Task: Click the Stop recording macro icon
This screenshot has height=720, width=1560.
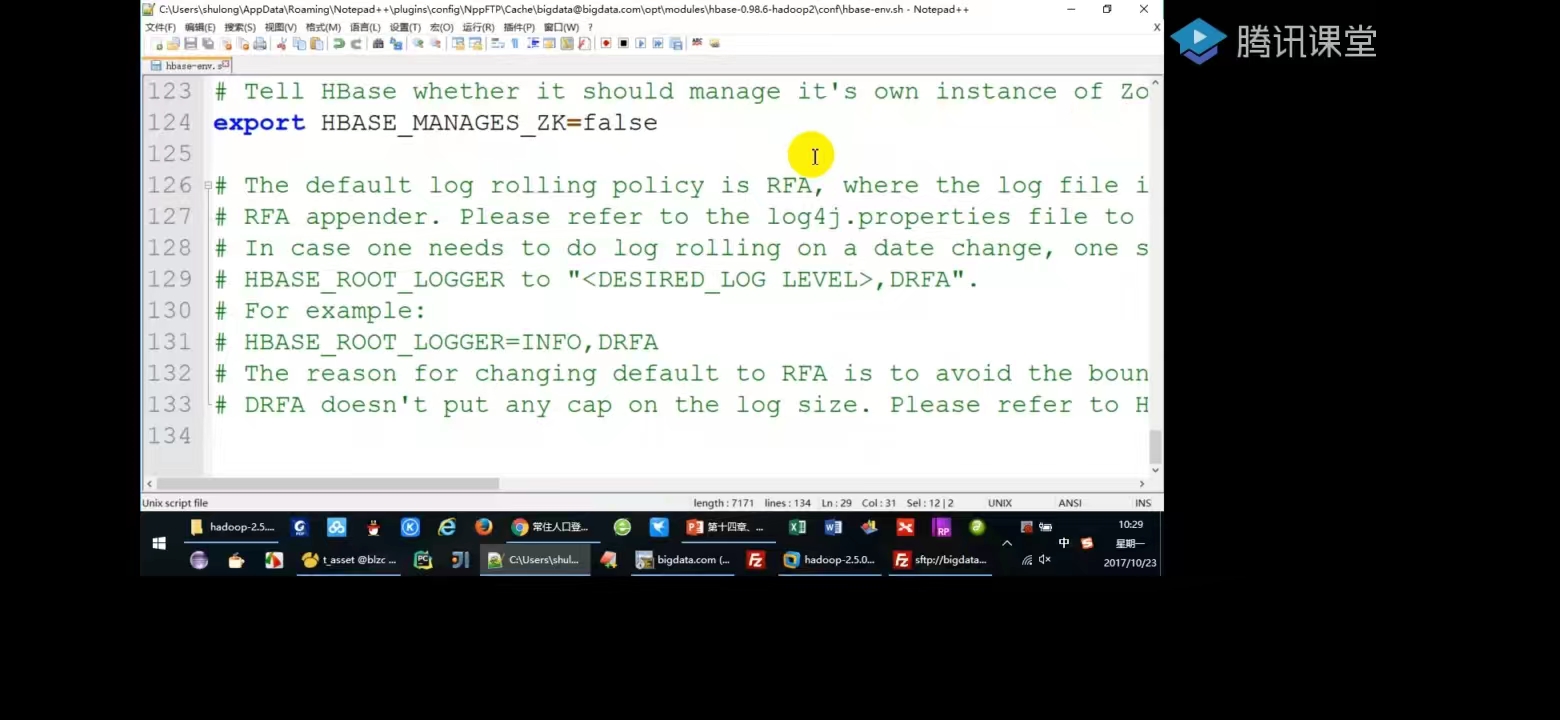Action: 623,43
